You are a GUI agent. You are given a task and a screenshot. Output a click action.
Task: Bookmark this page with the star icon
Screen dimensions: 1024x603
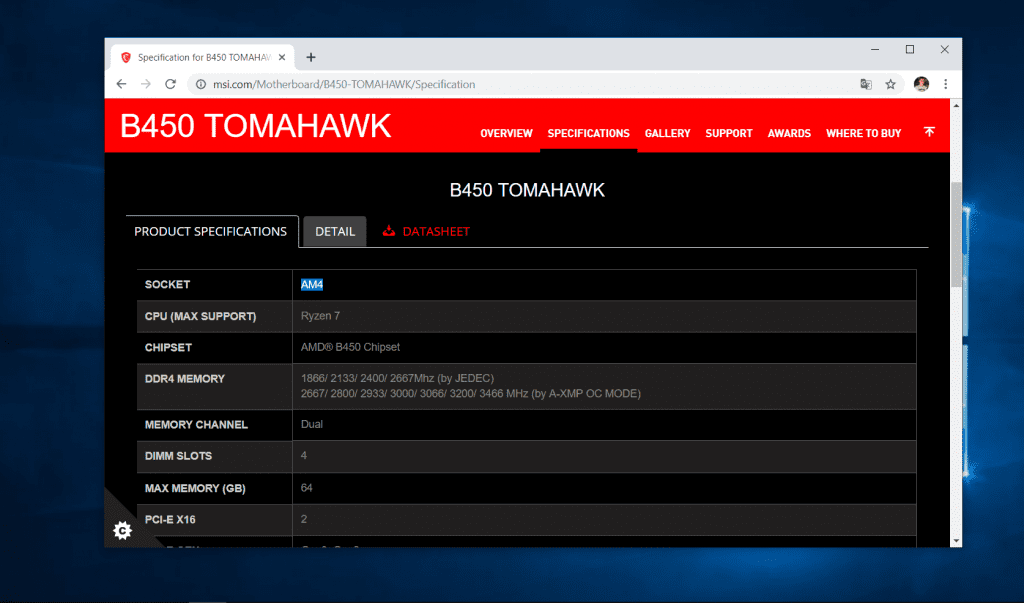click(x=890, y=84)
